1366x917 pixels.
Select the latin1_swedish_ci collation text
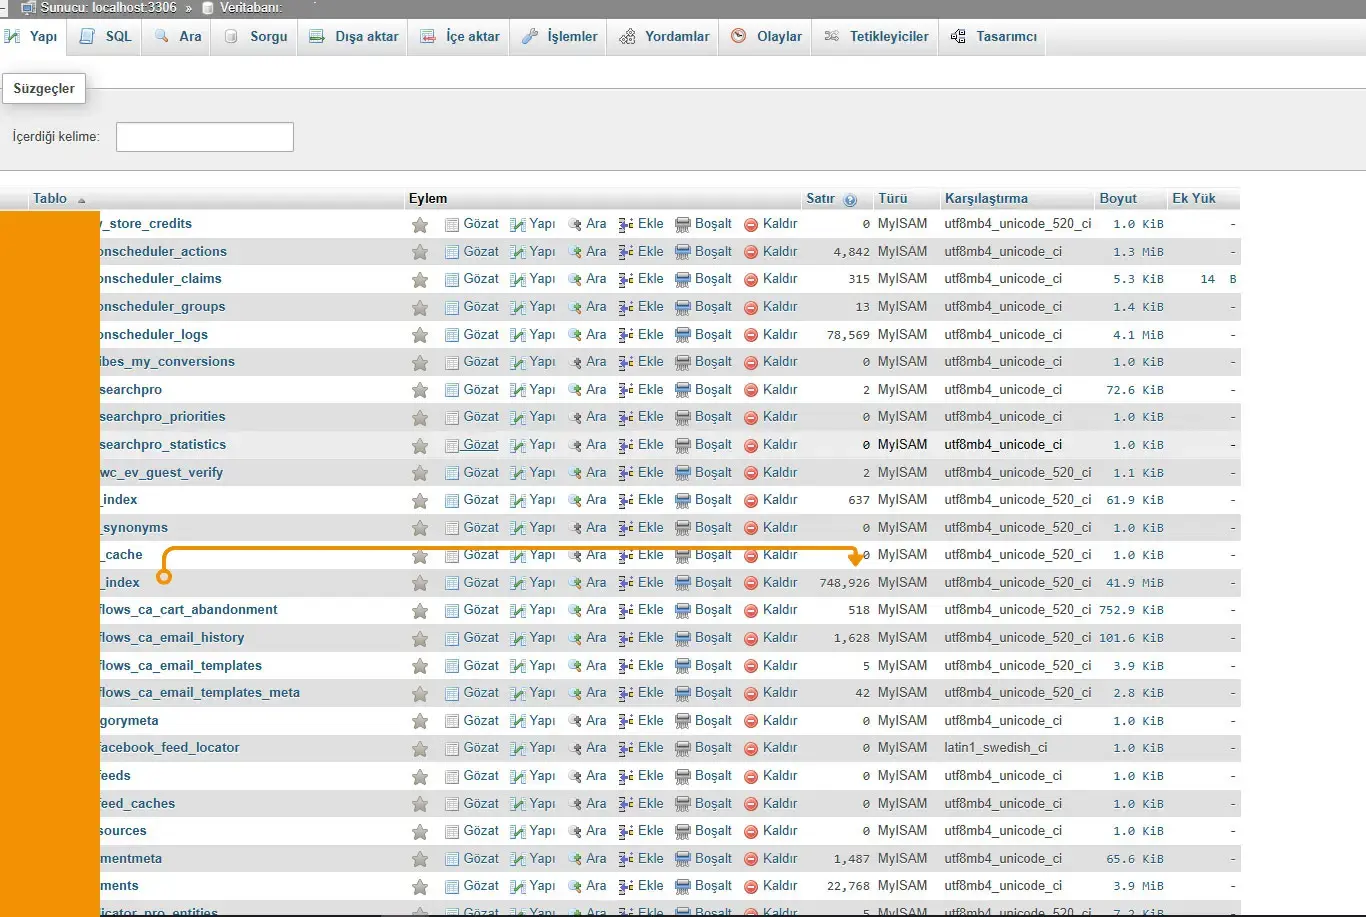point(996,748)
